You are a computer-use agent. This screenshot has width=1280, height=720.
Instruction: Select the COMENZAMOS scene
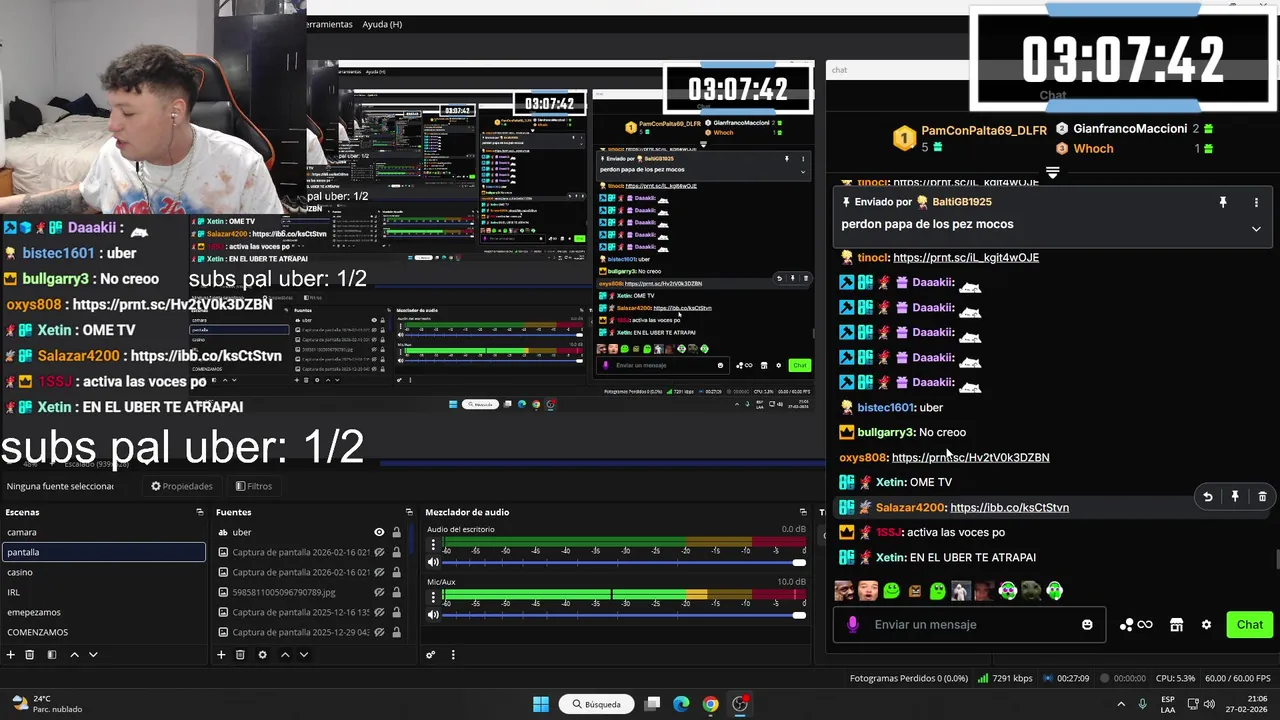103,632
